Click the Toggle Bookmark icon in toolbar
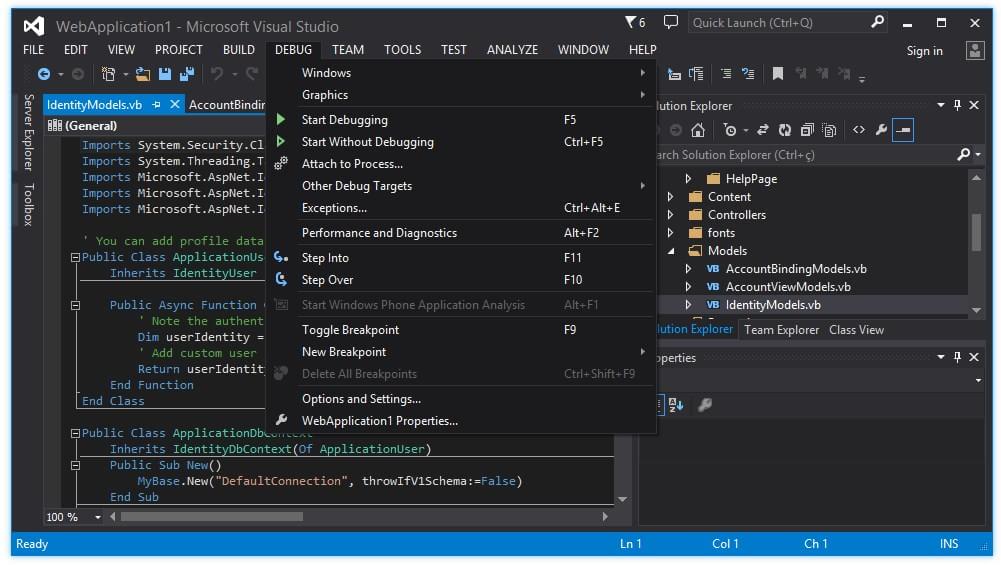This screenshot has width=1001, height=565. (x=778, y=74)
